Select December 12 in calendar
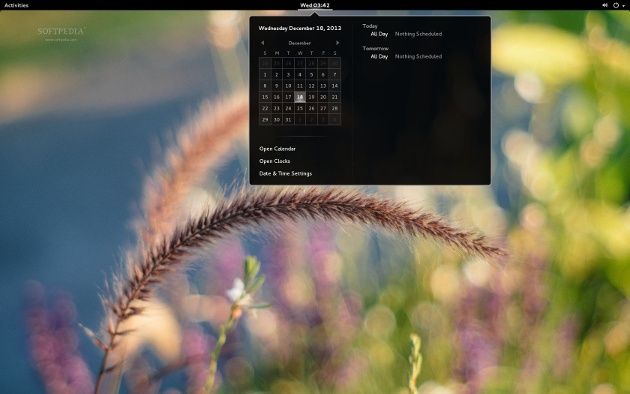This screenshot has height=394, width=630. pos(311,86)
